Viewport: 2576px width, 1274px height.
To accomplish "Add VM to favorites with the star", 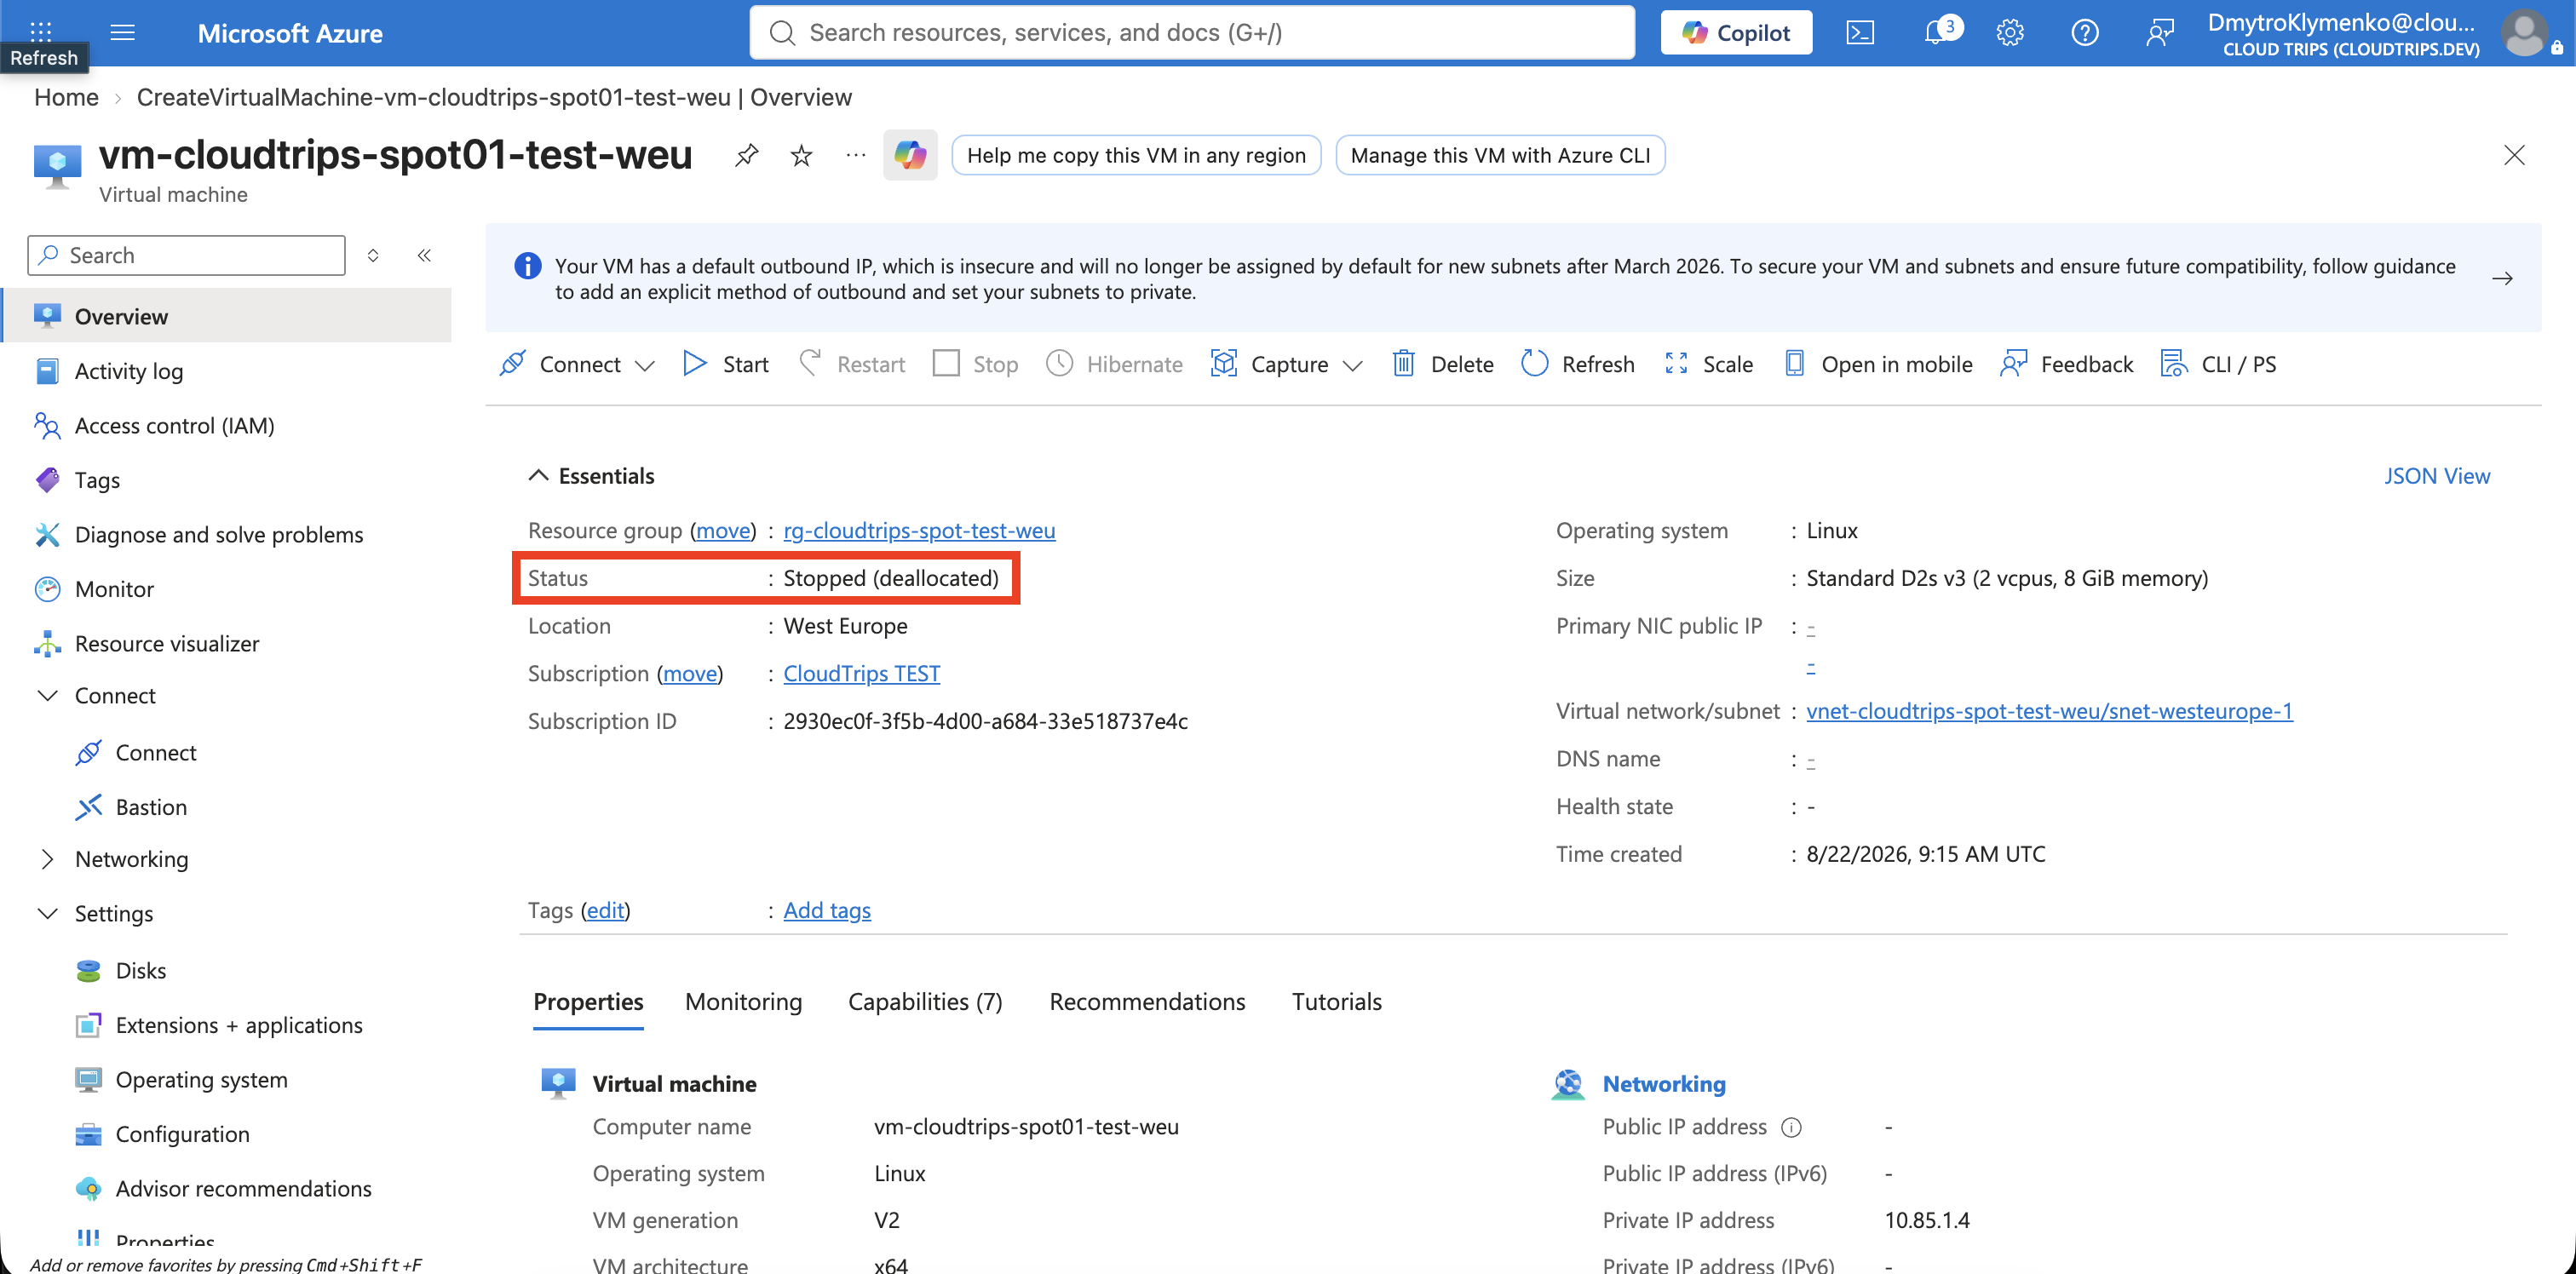I will [x=801, y=155].
